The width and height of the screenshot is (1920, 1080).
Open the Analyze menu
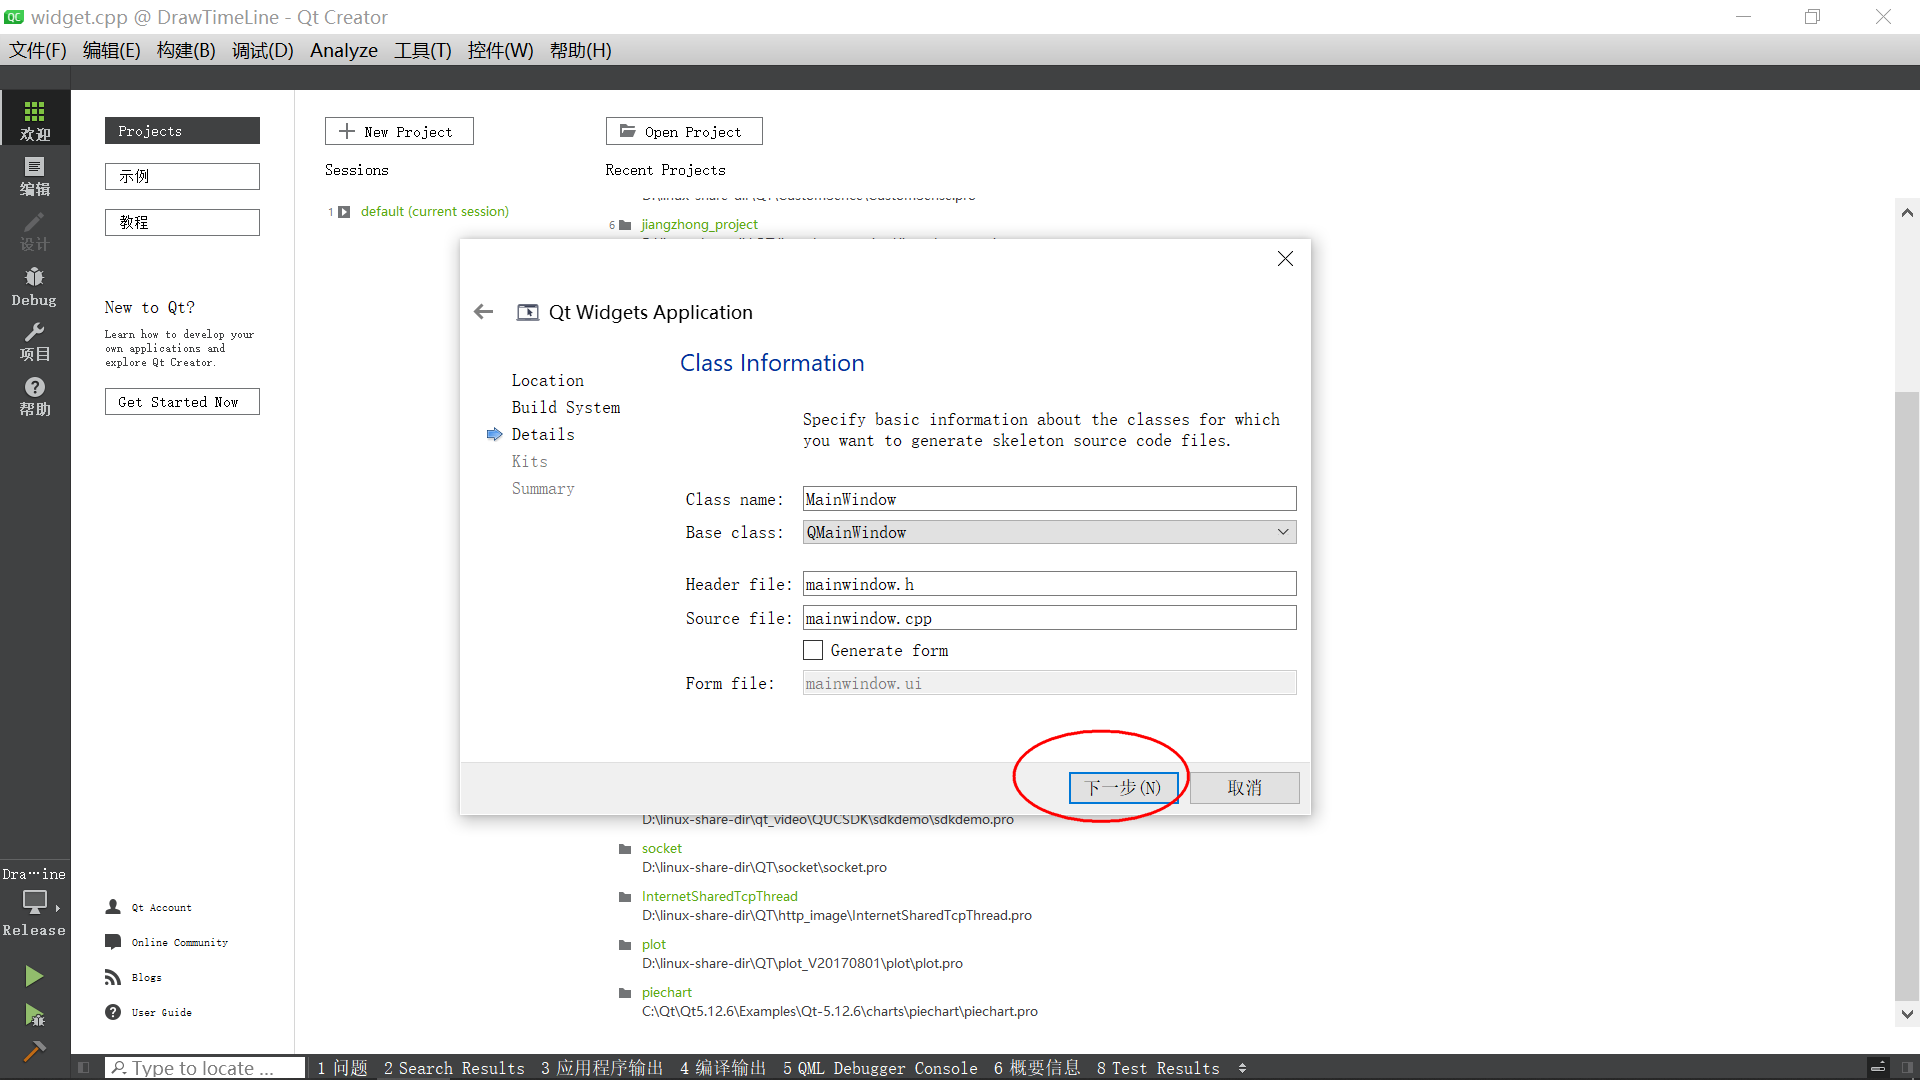tap(343, 50)
